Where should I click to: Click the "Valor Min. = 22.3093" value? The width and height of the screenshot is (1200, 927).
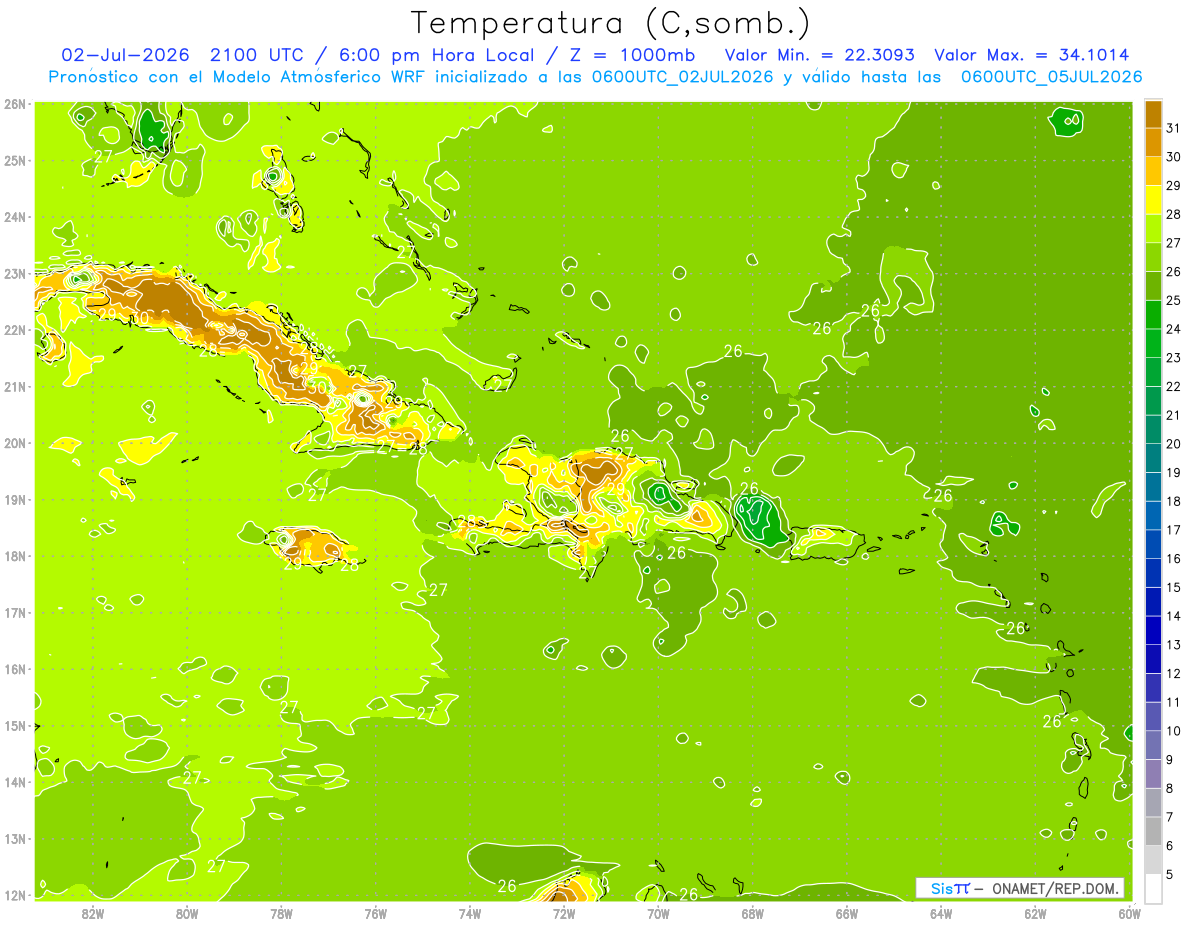tap(819, 54)
